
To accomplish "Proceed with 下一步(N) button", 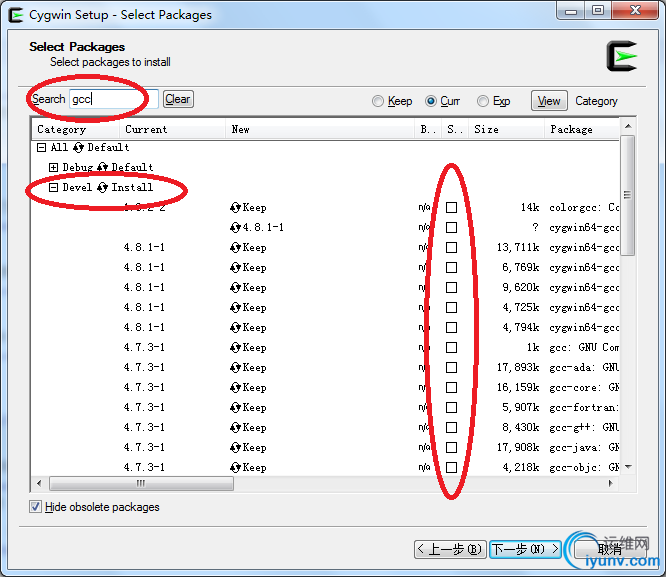I will pyautogui.click(x=525, y=549).
